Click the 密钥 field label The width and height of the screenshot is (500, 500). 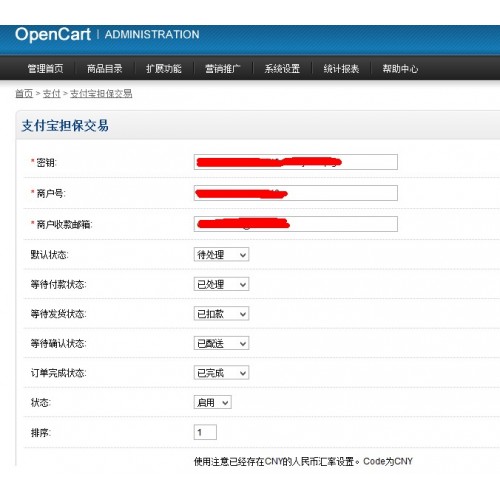[x=46, y=162]
